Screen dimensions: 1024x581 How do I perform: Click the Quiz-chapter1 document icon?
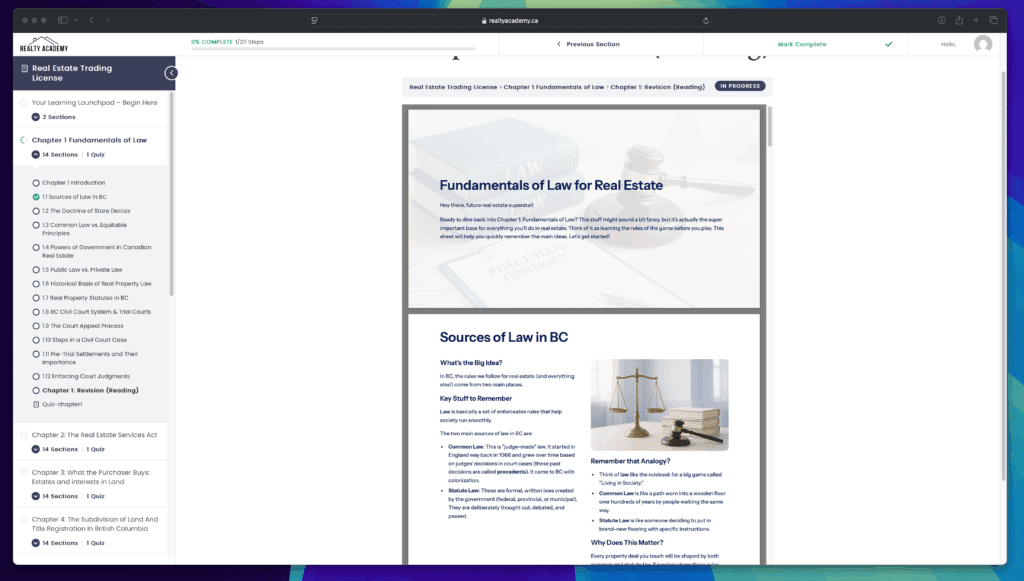click(x=35, y=404)
